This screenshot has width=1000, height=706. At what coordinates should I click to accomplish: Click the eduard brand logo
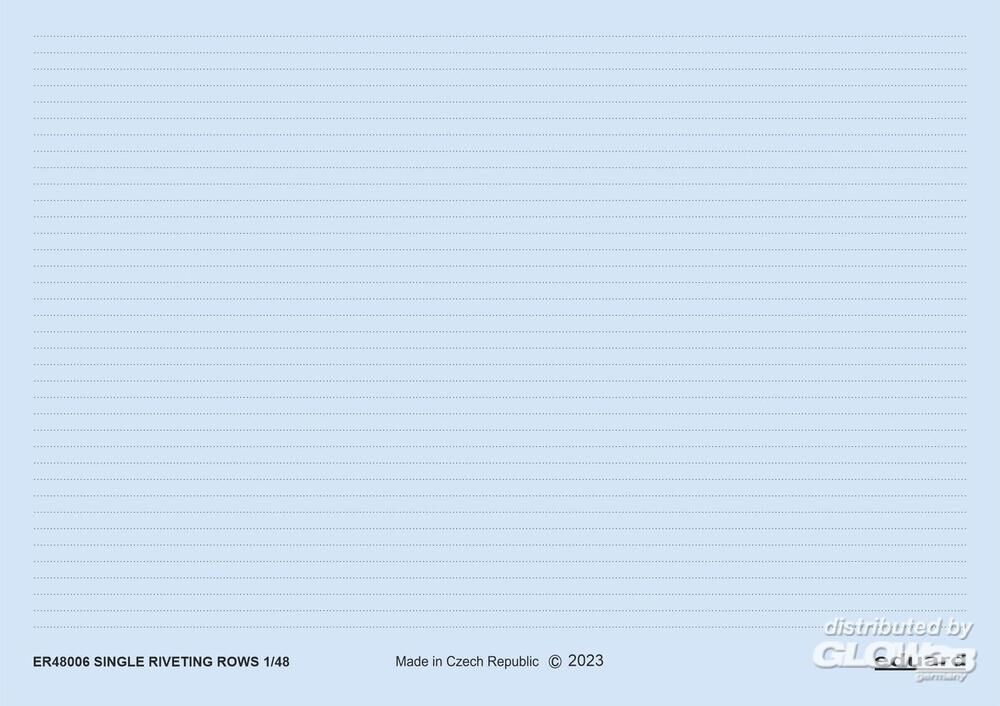tap(920, 661)
